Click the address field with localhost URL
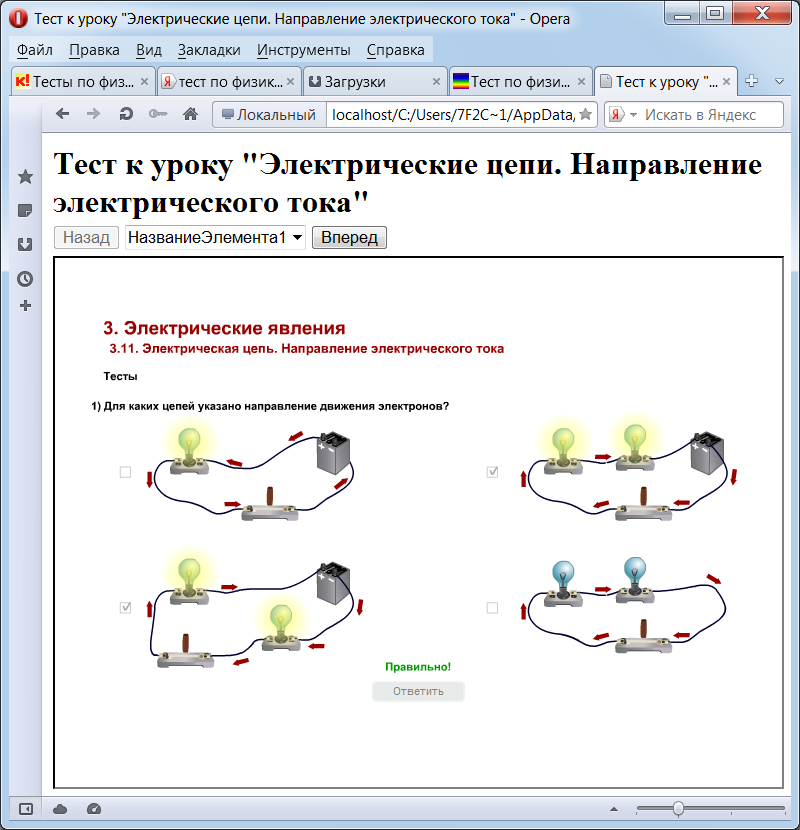This screenshot has width=800, height=830. coord(453,114)
